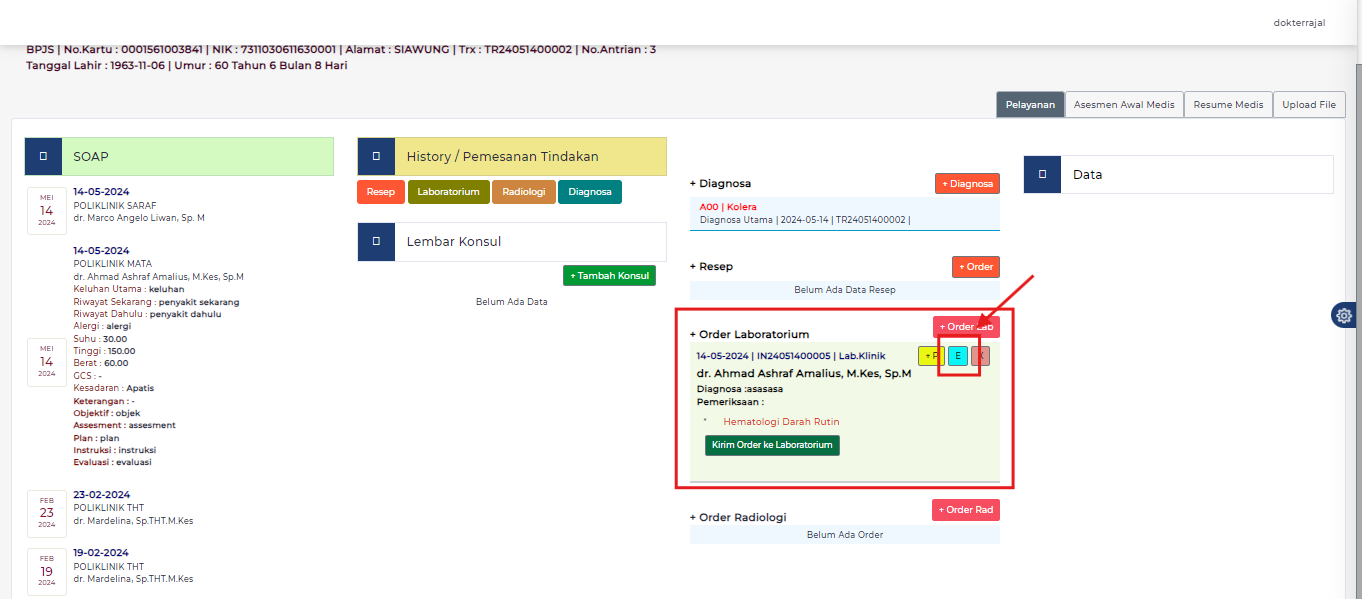The height and width of the screenshot is (599, 1362).
Task: Click the + Tambah Konsul button
Action: point(609,276)
